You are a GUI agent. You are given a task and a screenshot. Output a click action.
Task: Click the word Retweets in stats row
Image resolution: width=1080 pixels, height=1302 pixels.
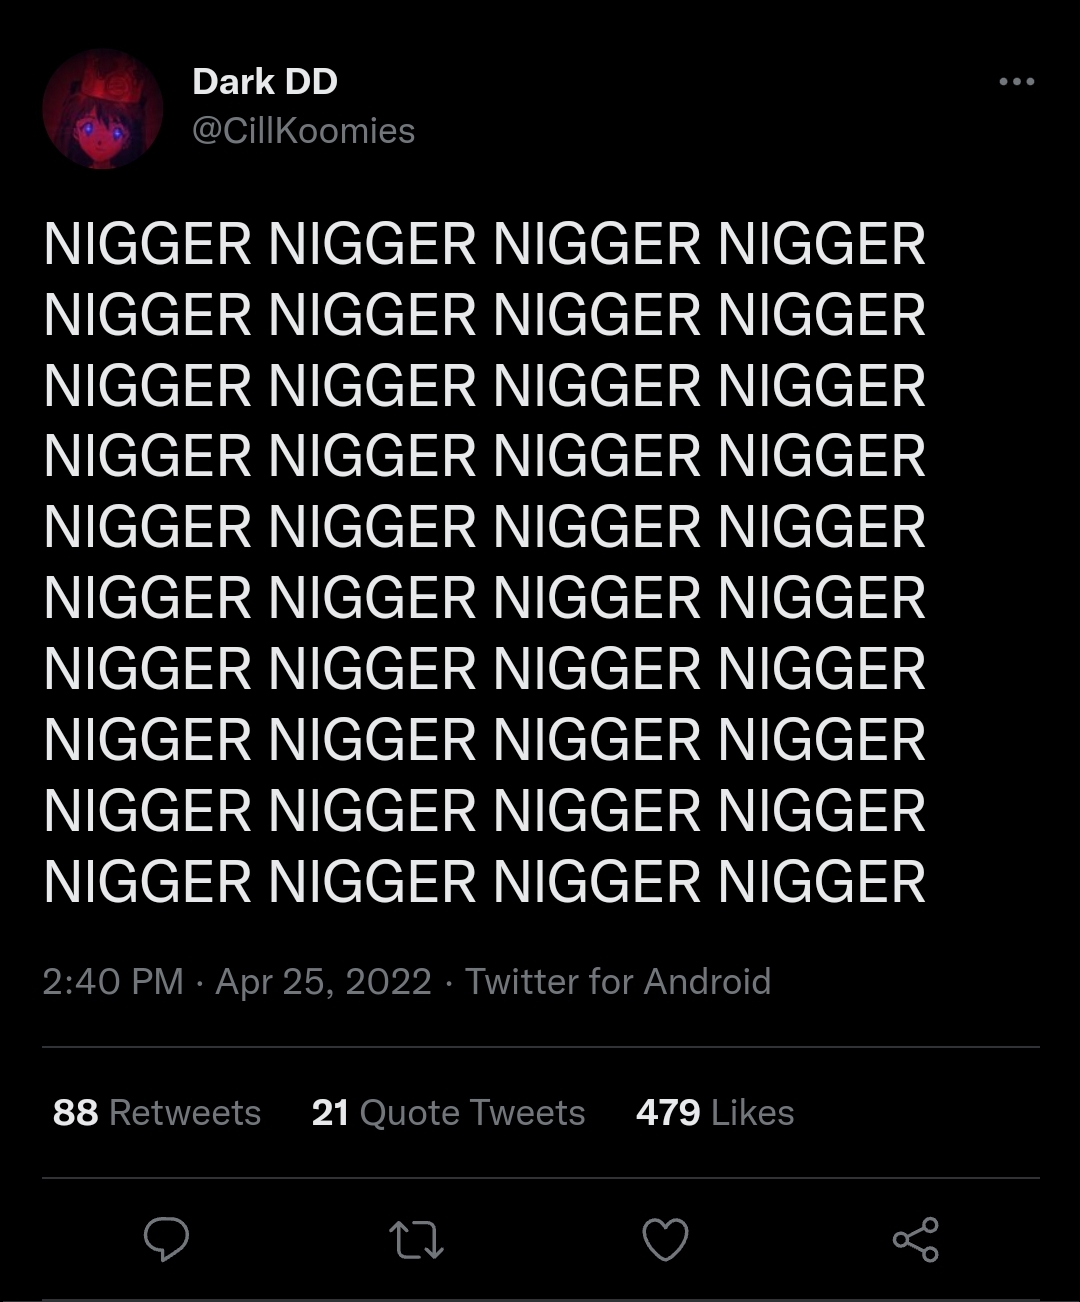pos(185,1112)
